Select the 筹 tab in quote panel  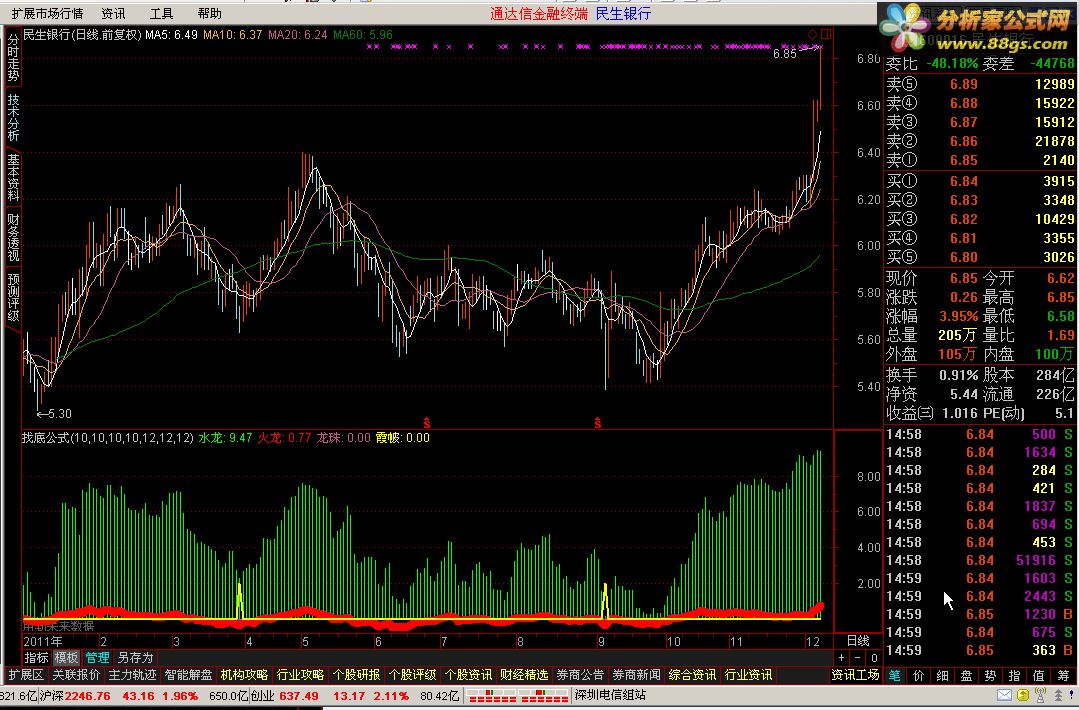tap(1064, 676)
